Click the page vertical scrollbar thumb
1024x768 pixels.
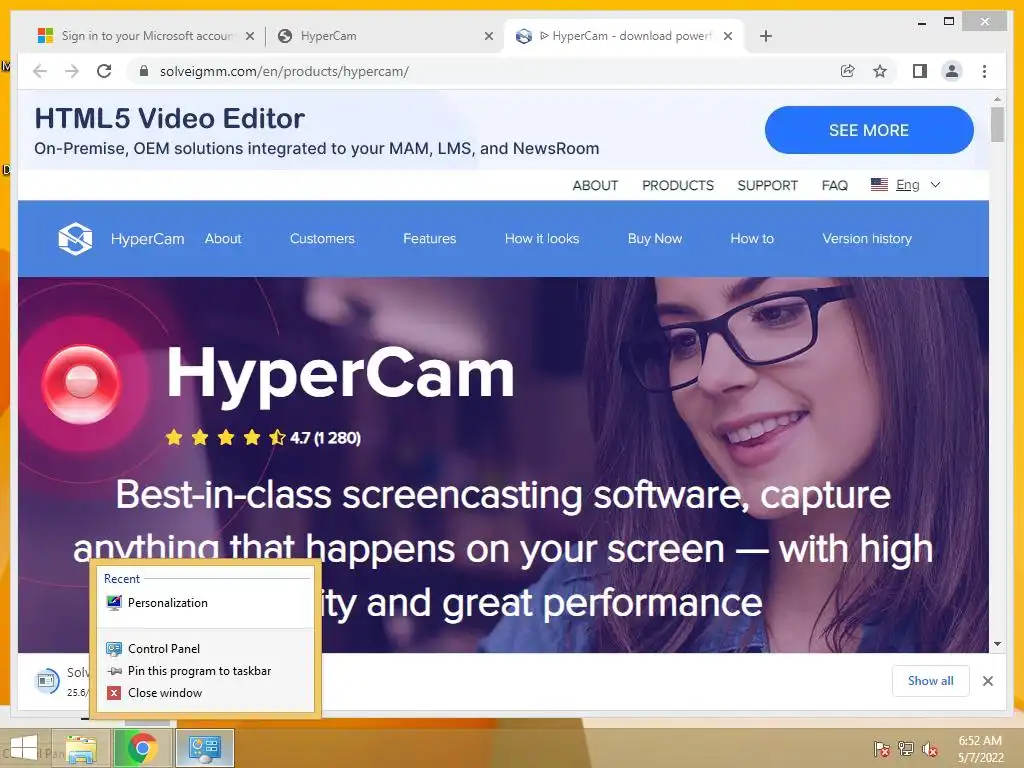(997, 124)
